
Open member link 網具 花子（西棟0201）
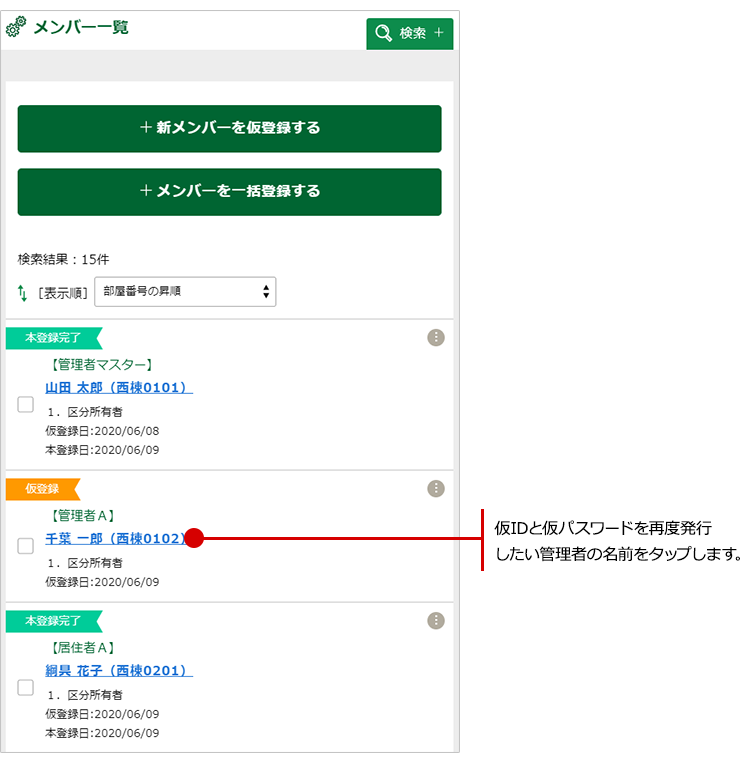pyautogui.click(x=119, y=670)
